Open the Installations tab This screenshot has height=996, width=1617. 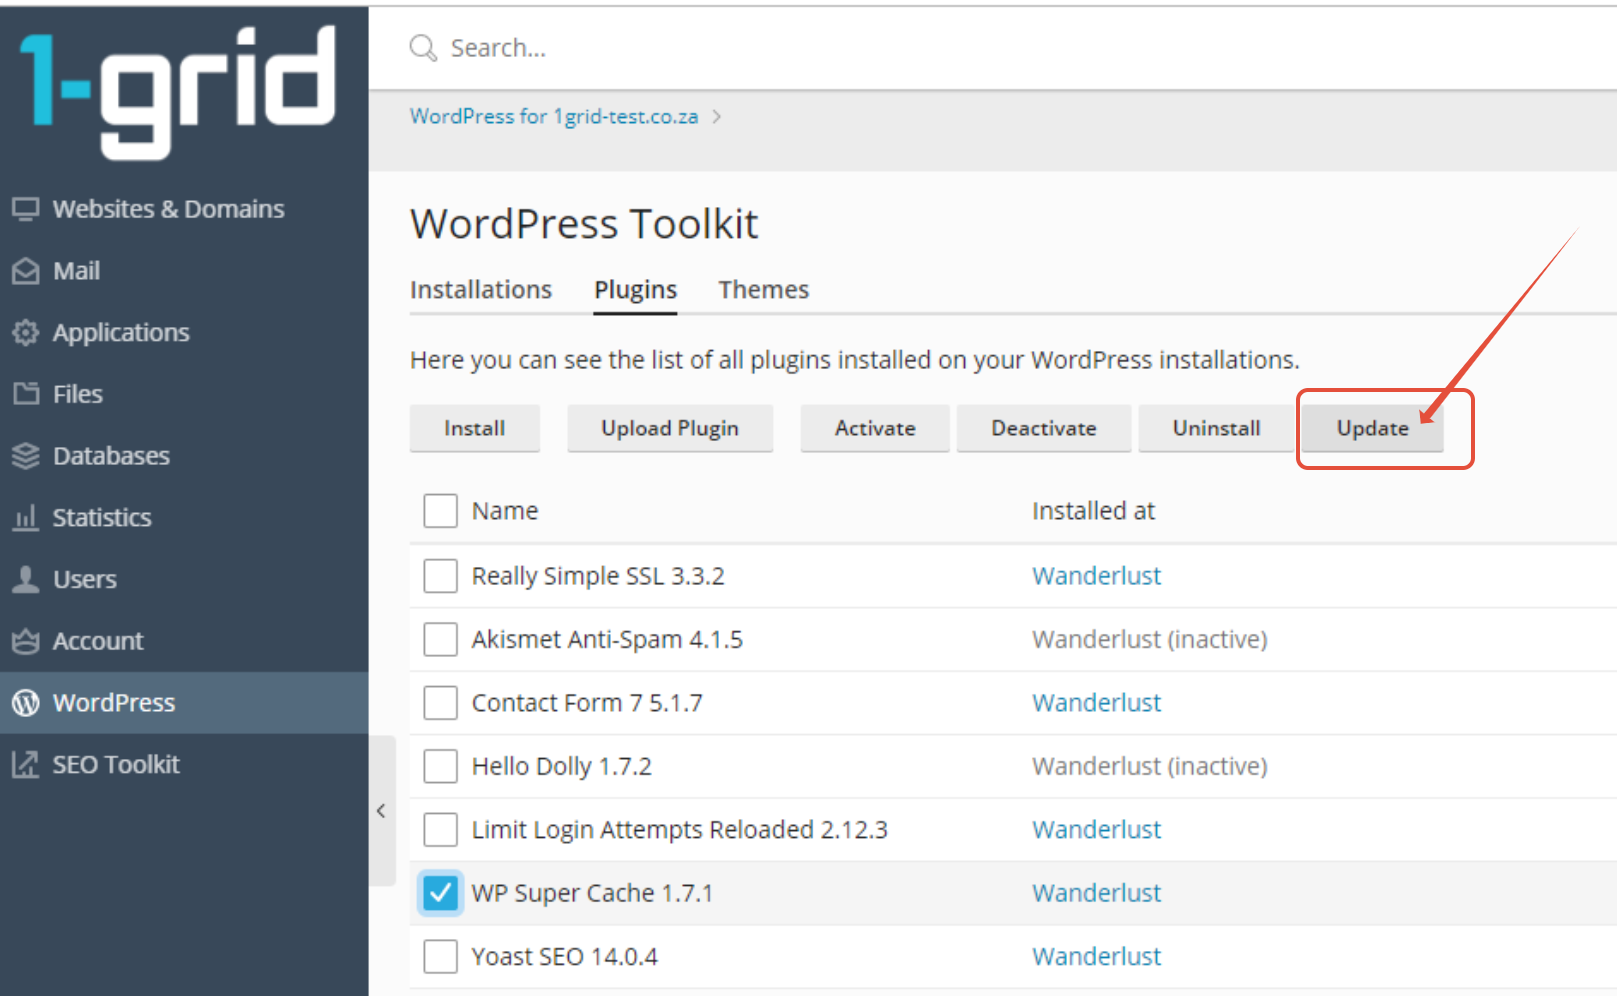pyautogui.click(x=481, y=290)
